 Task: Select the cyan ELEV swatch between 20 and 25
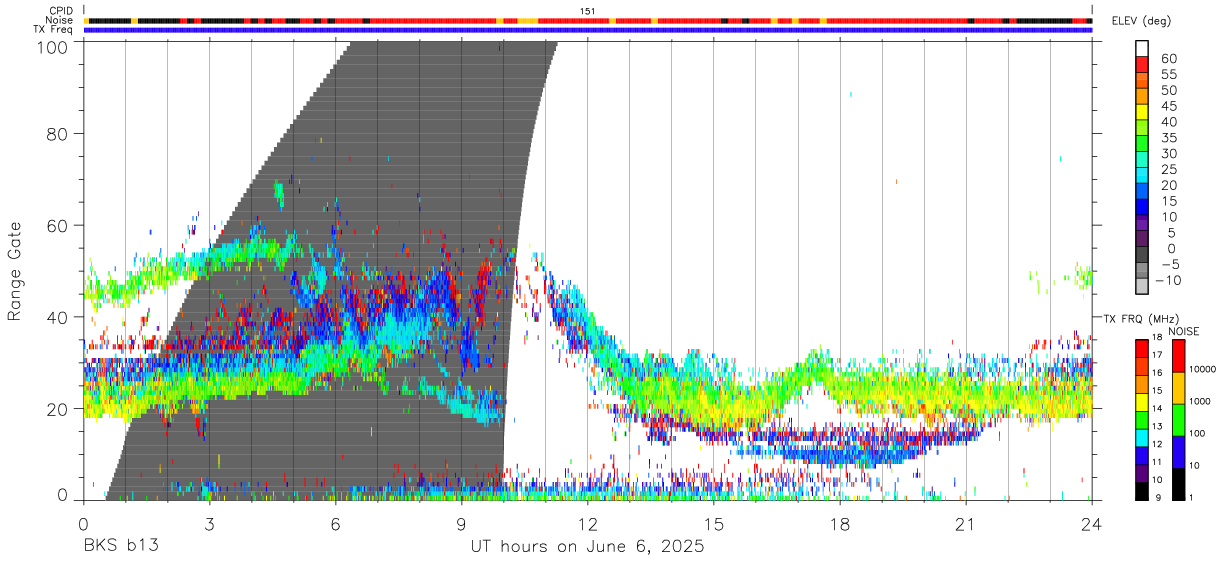pos(1142,177)
